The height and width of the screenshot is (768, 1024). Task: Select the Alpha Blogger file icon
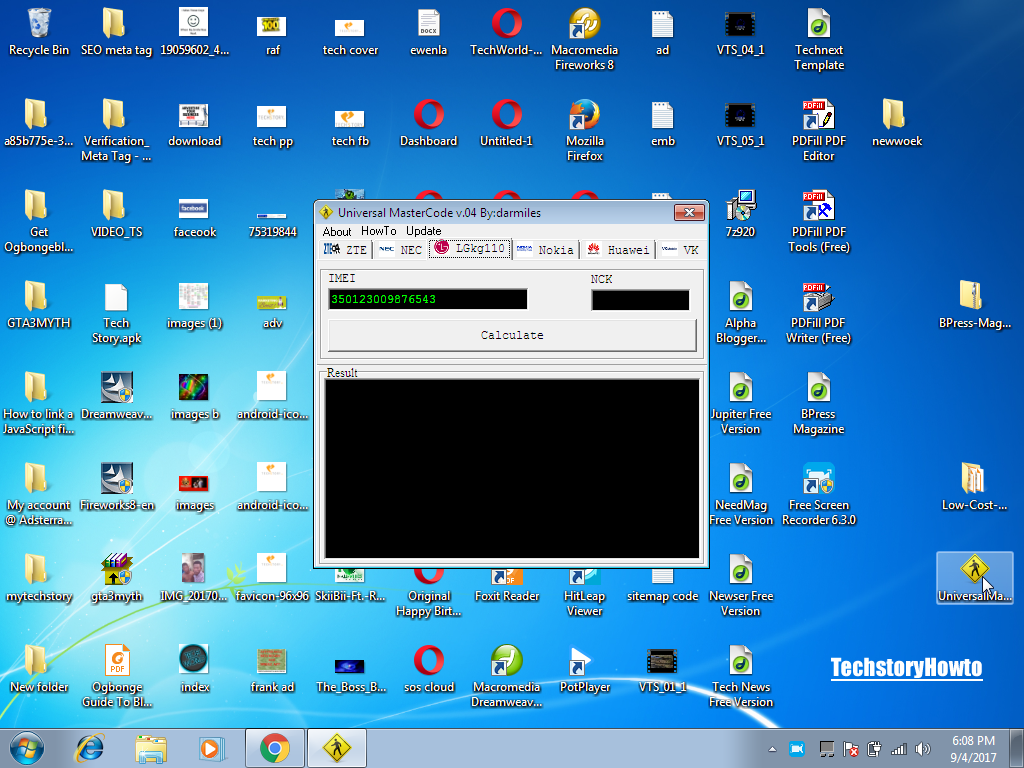click(741, 313)
